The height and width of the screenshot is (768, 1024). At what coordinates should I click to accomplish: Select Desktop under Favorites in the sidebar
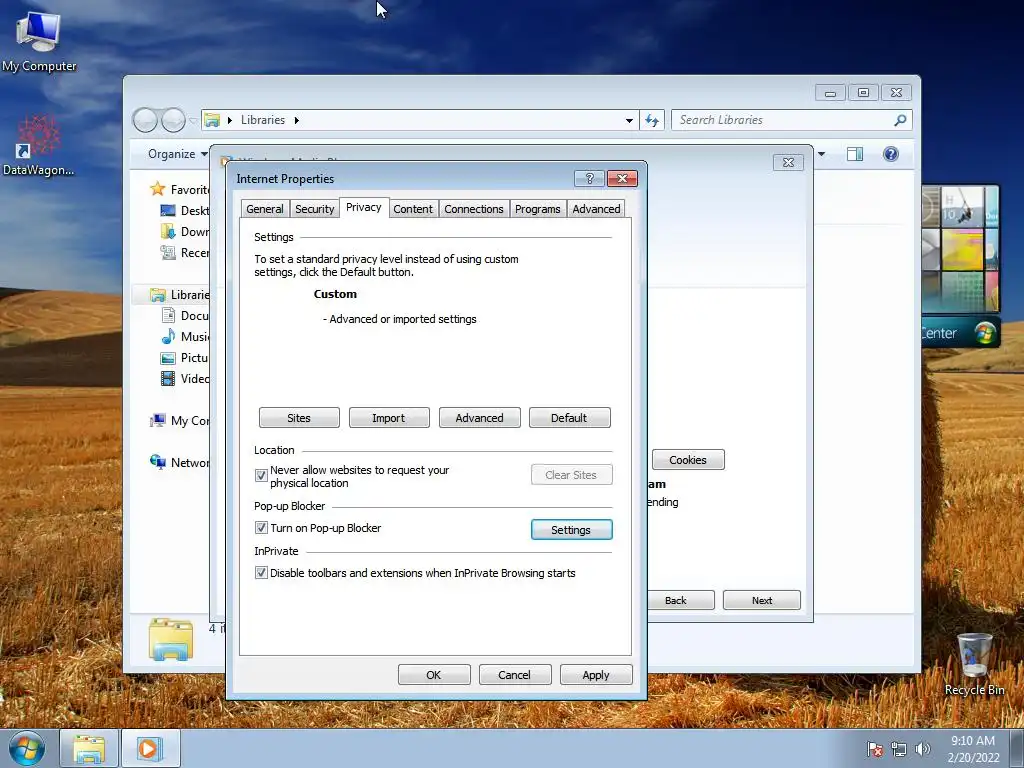click(185, 210)
